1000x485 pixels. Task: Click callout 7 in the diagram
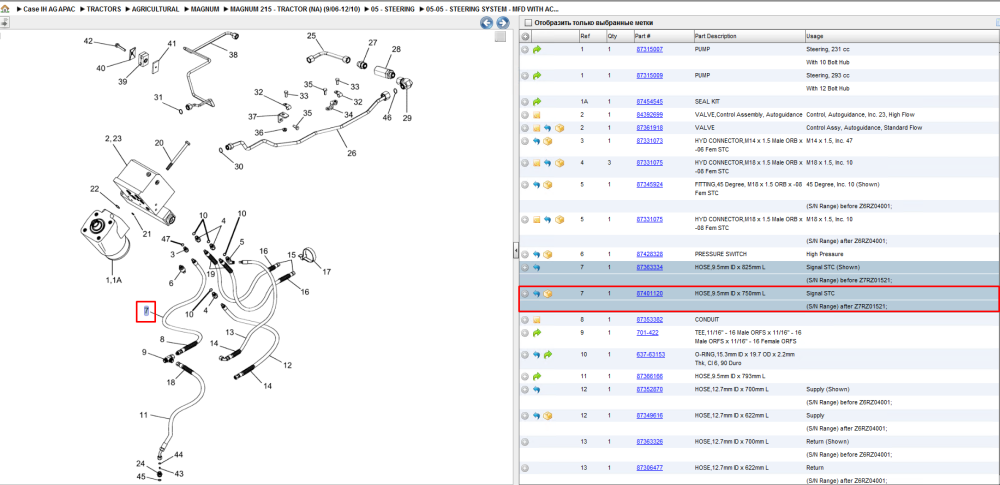pos(146,311)
